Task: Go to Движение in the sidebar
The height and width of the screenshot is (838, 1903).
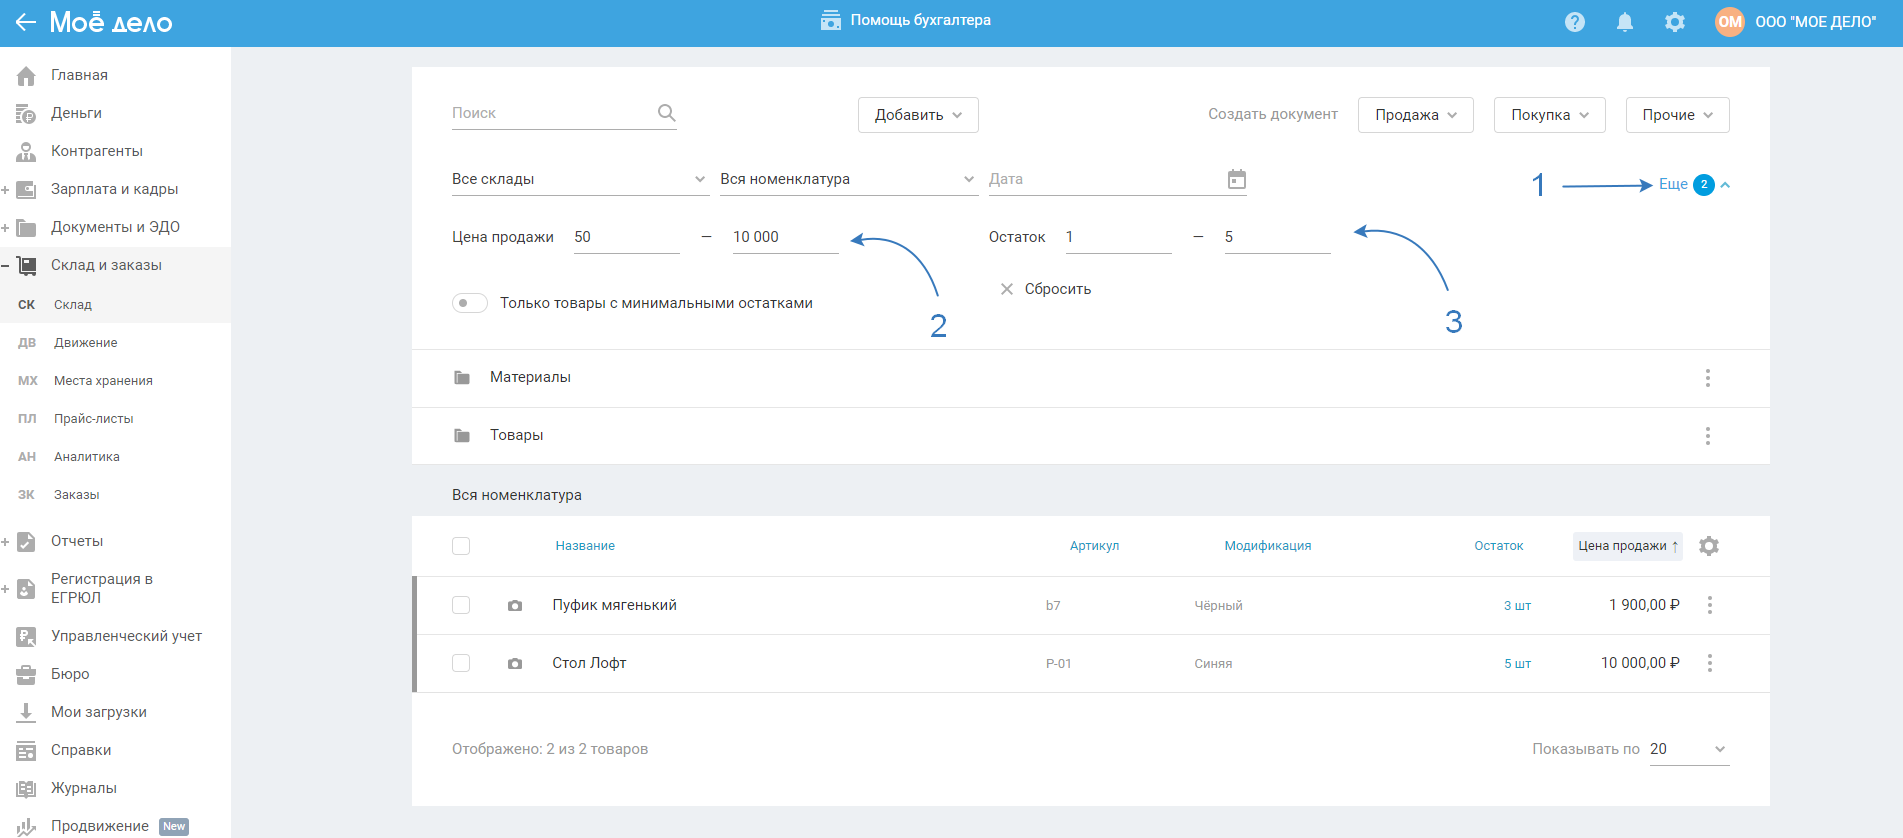Action: coord(86,343)
